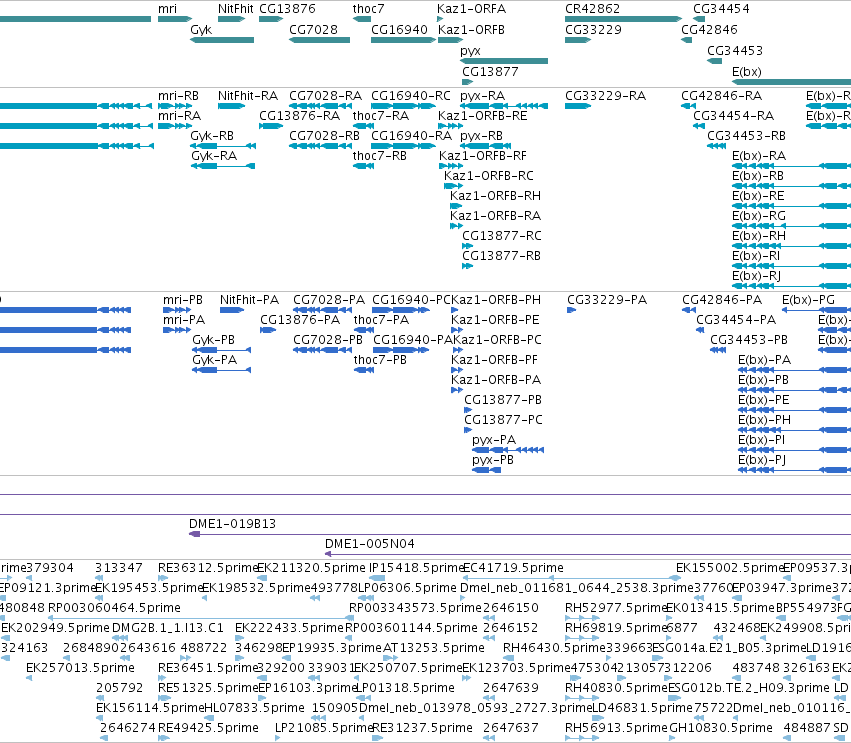
Task: Select the thoc7 gene label
Action: (368, 9)
